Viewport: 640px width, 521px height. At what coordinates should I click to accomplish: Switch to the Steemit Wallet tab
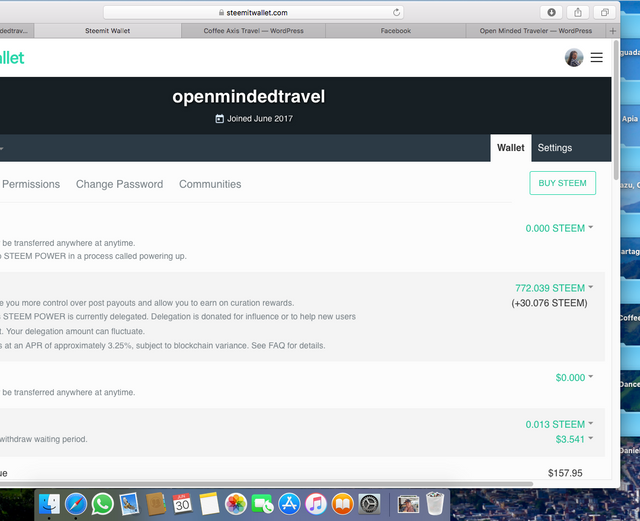point(108,31)
